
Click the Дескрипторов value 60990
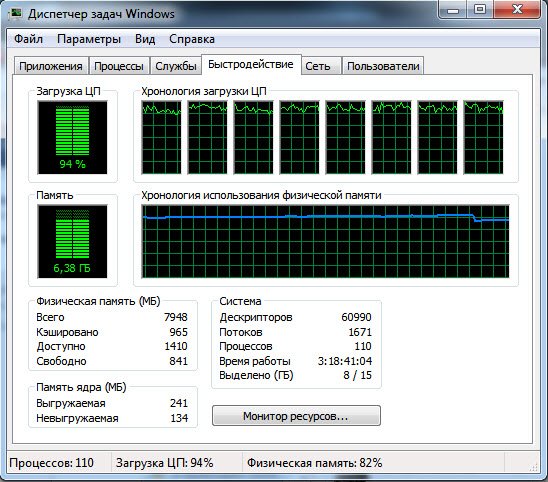(x=356, y=317)
